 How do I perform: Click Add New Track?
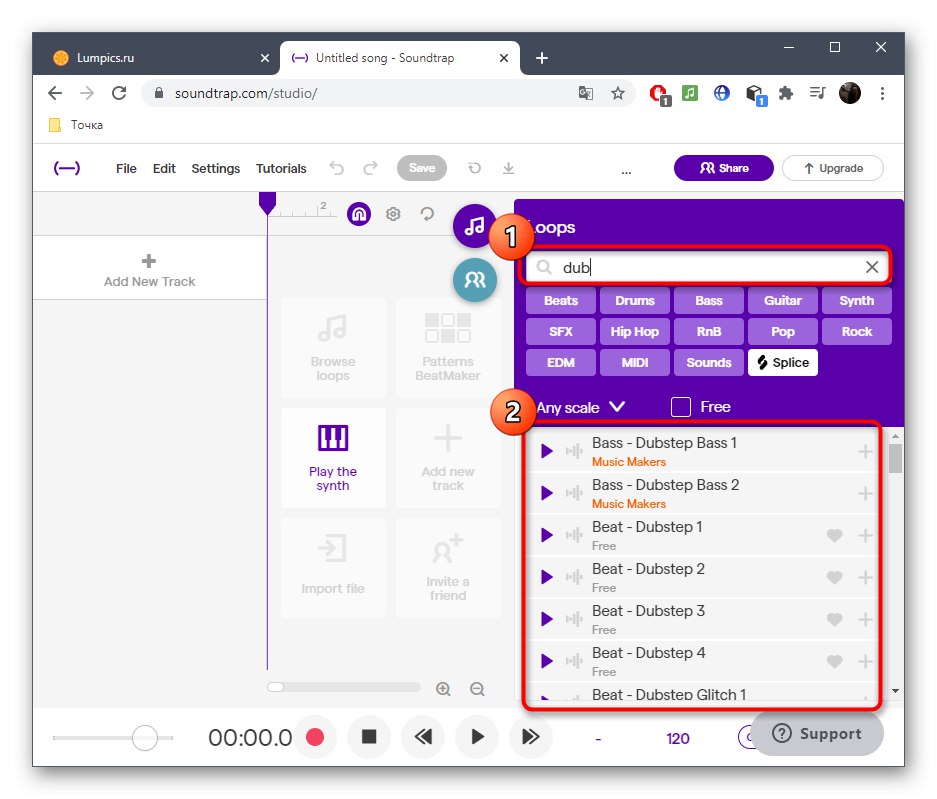pos(149,270)
